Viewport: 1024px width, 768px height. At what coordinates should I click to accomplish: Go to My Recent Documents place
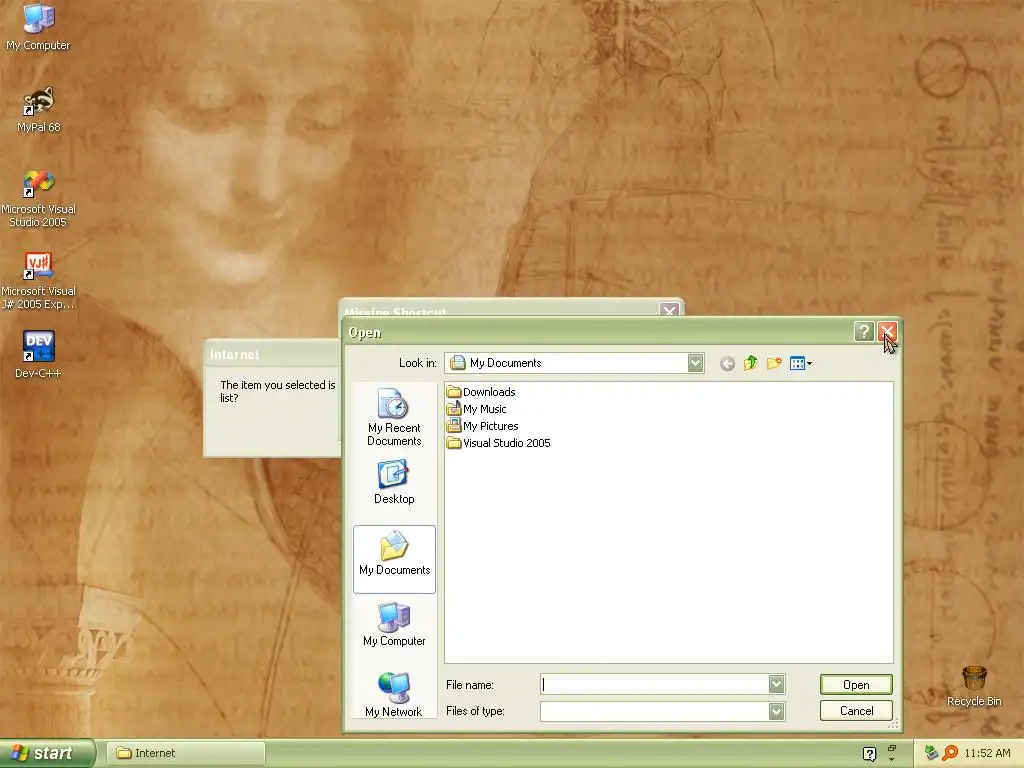[394, 417]
